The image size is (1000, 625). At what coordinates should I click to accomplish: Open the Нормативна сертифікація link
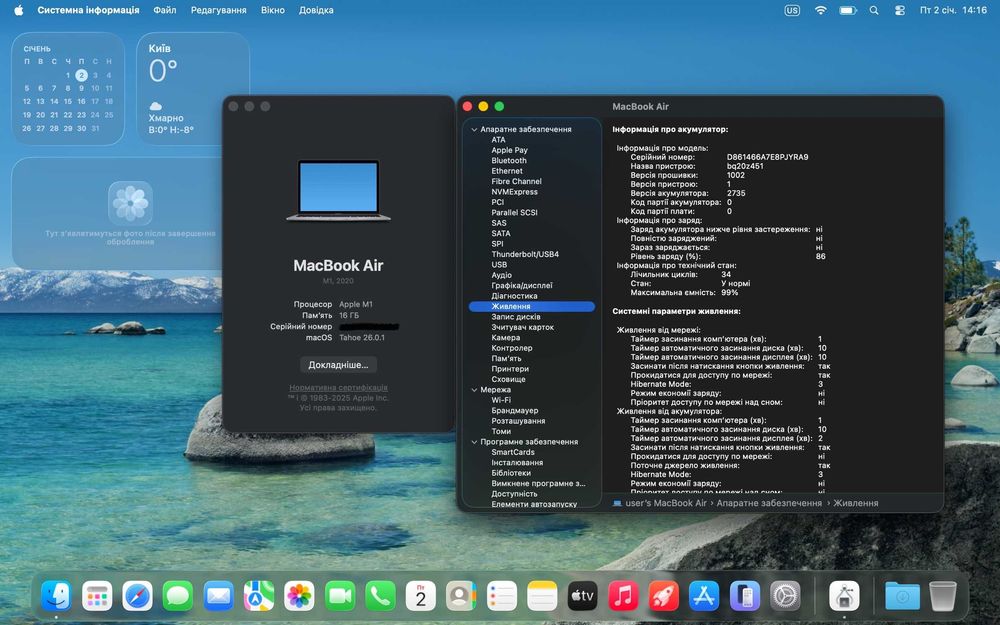(x=338, y=388)
